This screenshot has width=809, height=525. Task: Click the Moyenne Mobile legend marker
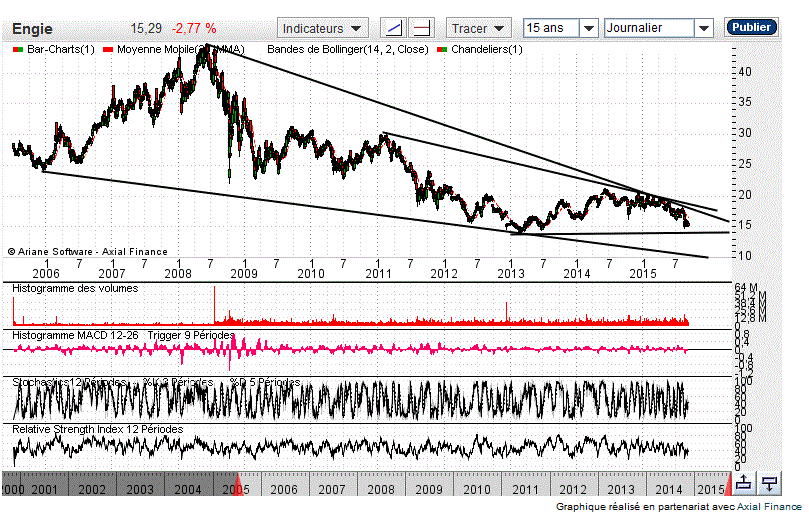[x=109, y=49]
